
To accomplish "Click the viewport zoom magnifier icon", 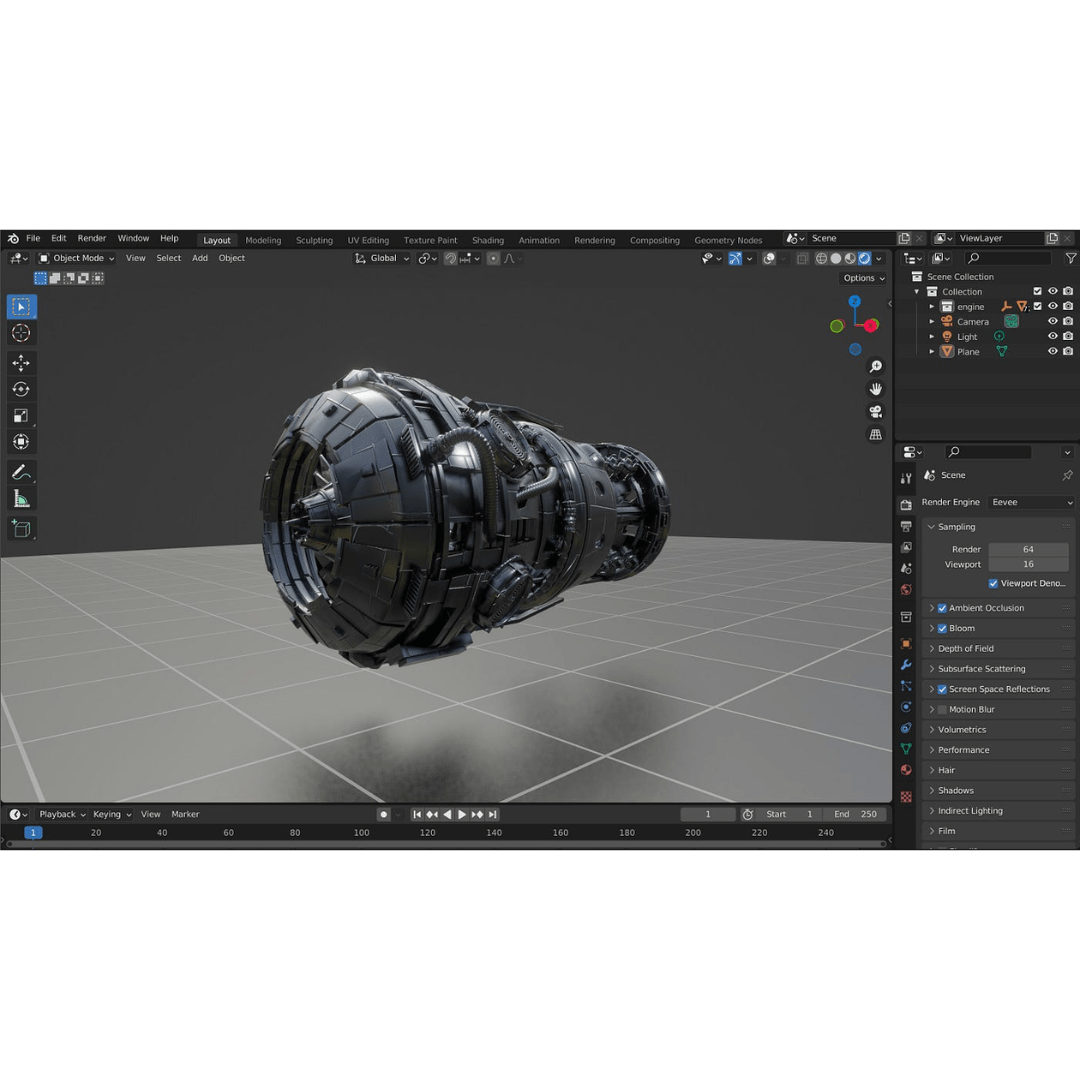I will point(875,366).
